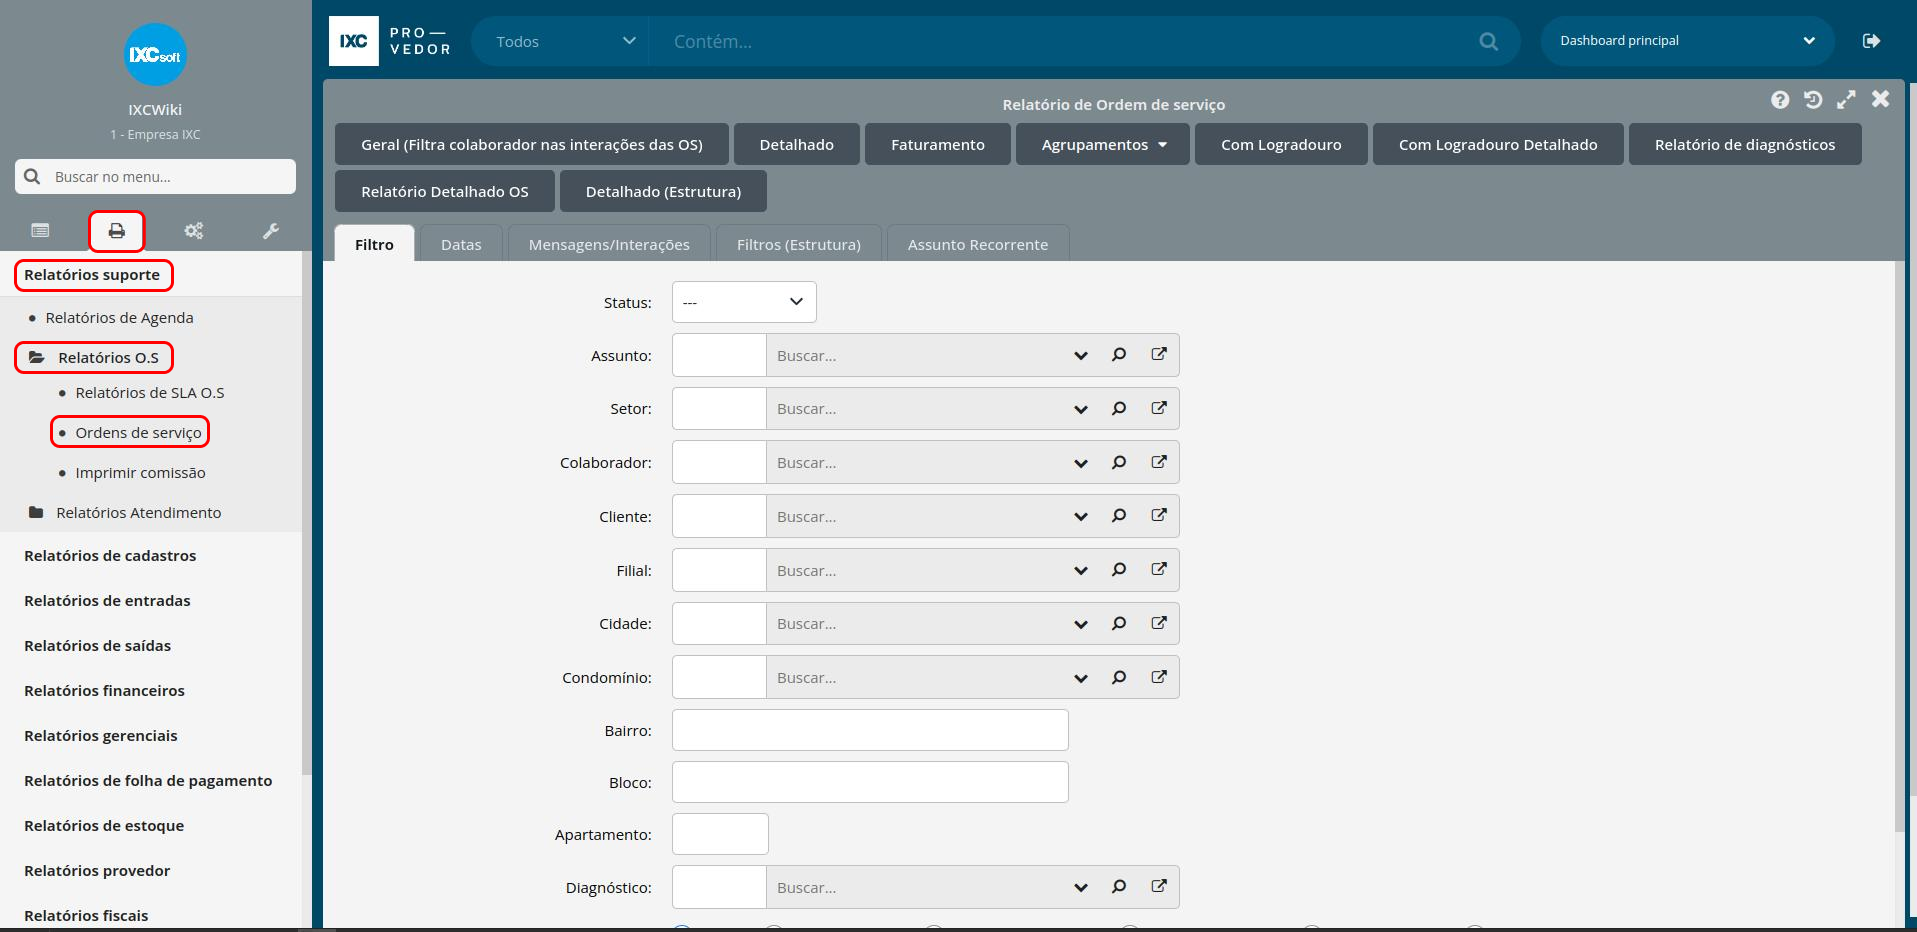Open Cliente external link icon
This screenshot has height=932, width=1917.
point(1159,515)
